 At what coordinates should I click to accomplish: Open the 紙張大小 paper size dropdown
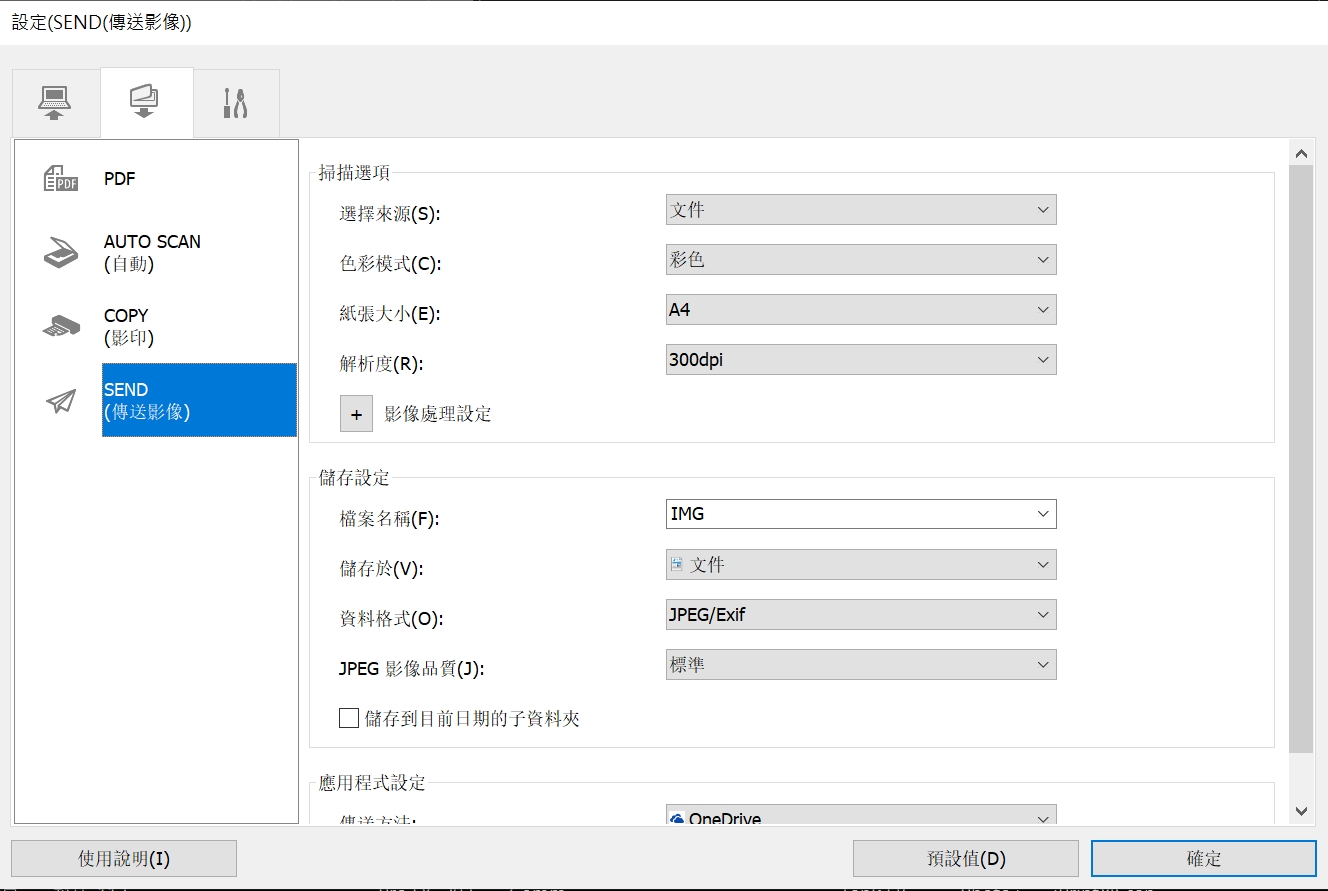click(861, 310)
